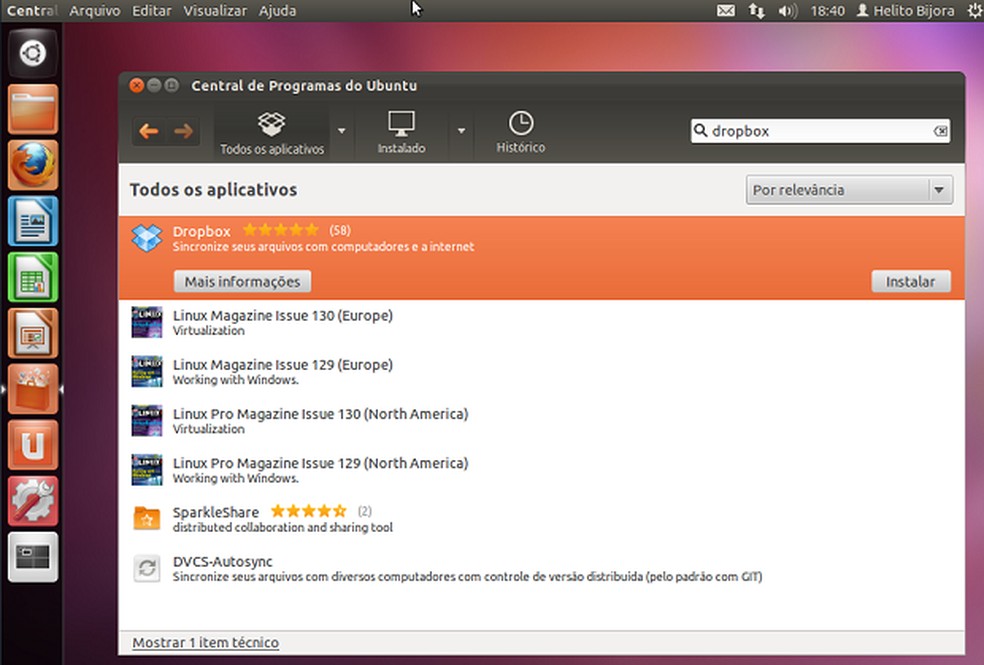Click Instalar for Dropbox

point(911,282)
